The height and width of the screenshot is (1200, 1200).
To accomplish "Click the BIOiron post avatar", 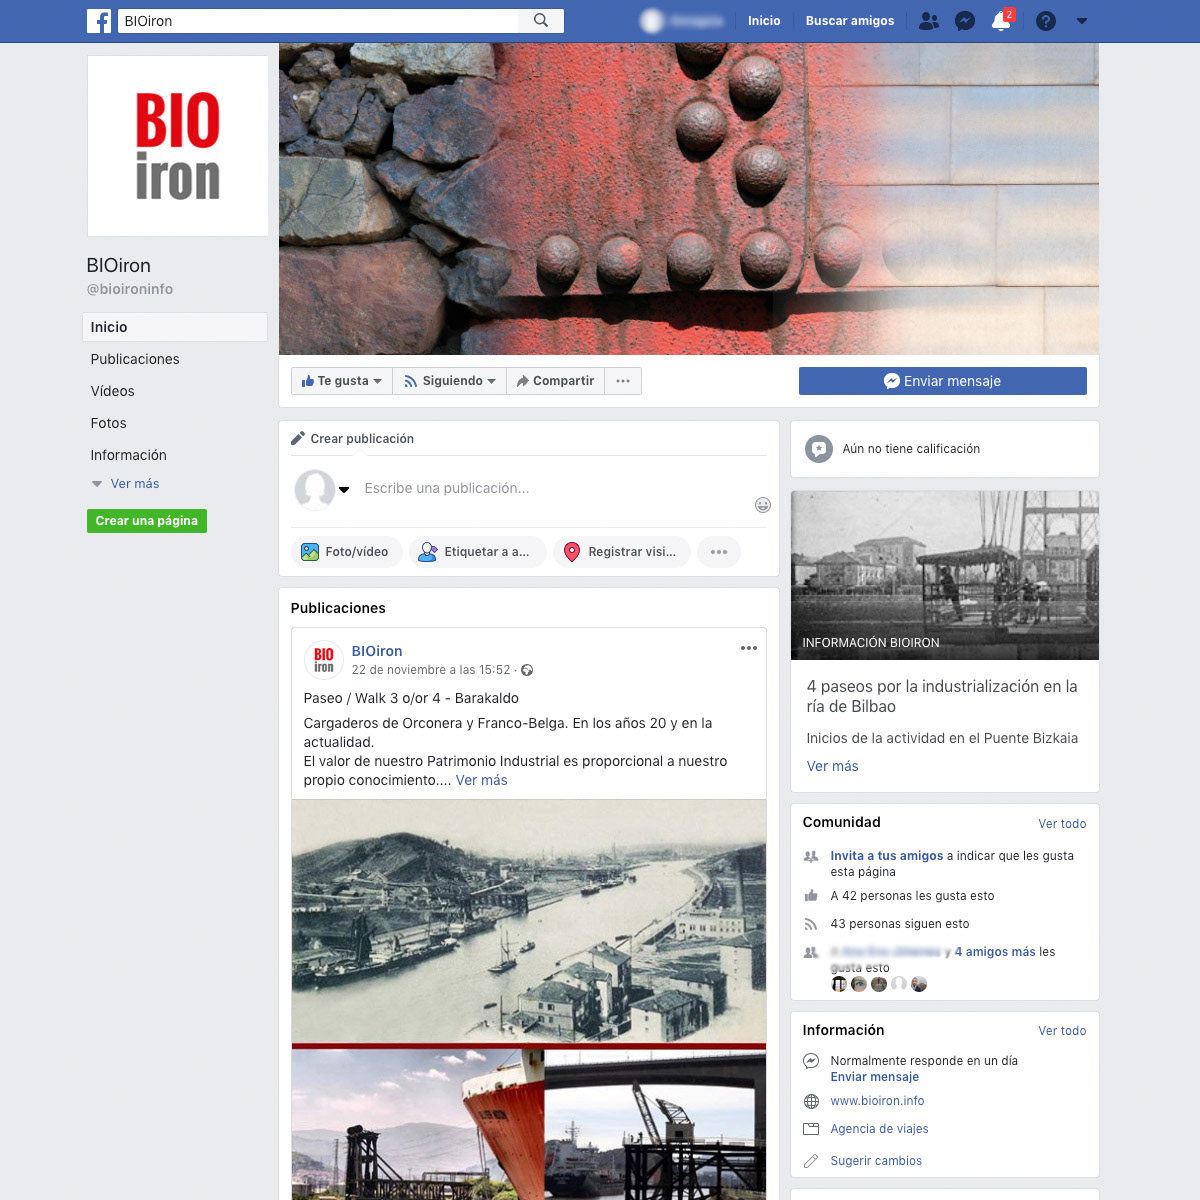I will pos(323,660).
